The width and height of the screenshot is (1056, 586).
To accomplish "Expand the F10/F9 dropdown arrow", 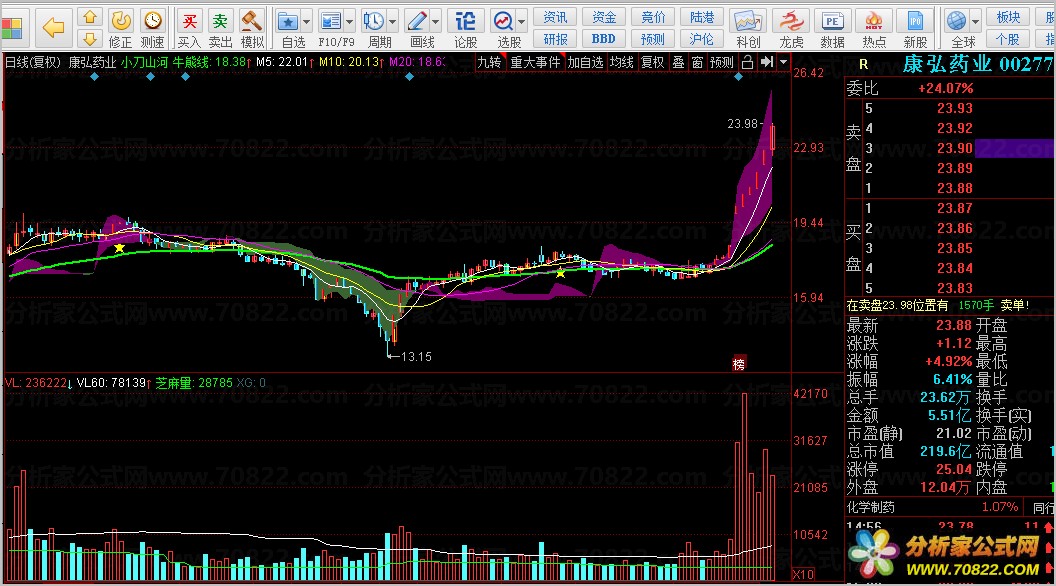I will [350, 22].
